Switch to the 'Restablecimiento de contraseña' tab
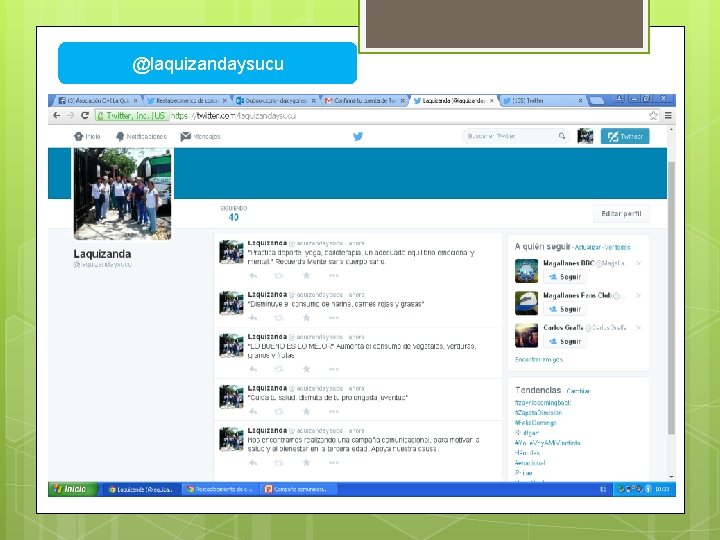The image size is (720, 540). coord(186,101)
